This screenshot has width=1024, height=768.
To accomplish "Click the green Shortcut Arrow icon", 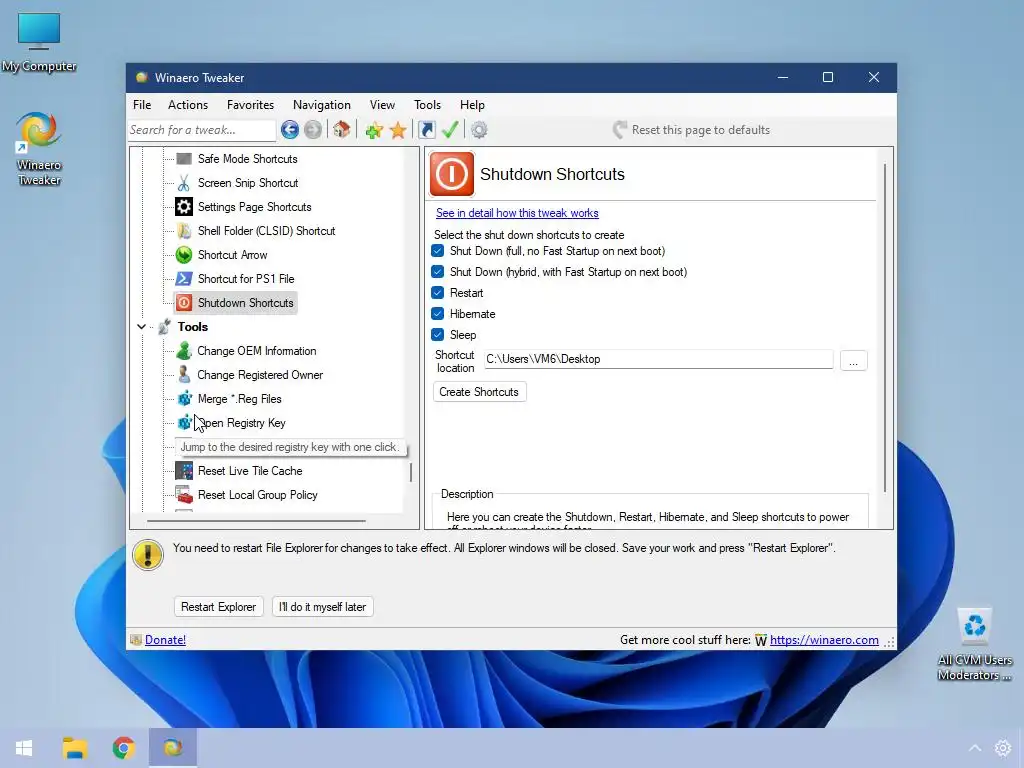I will [184, 255].
